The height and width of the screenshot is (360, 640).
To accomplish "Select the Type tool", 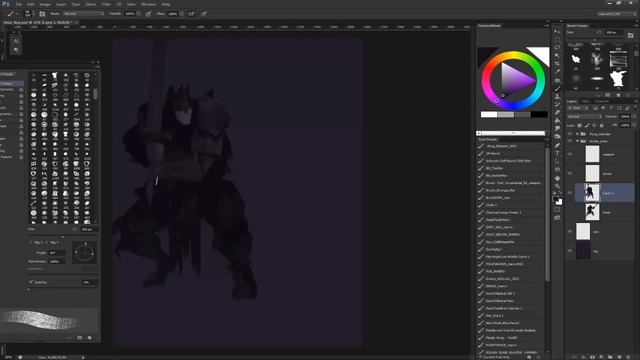I will (x=557, y=153).
